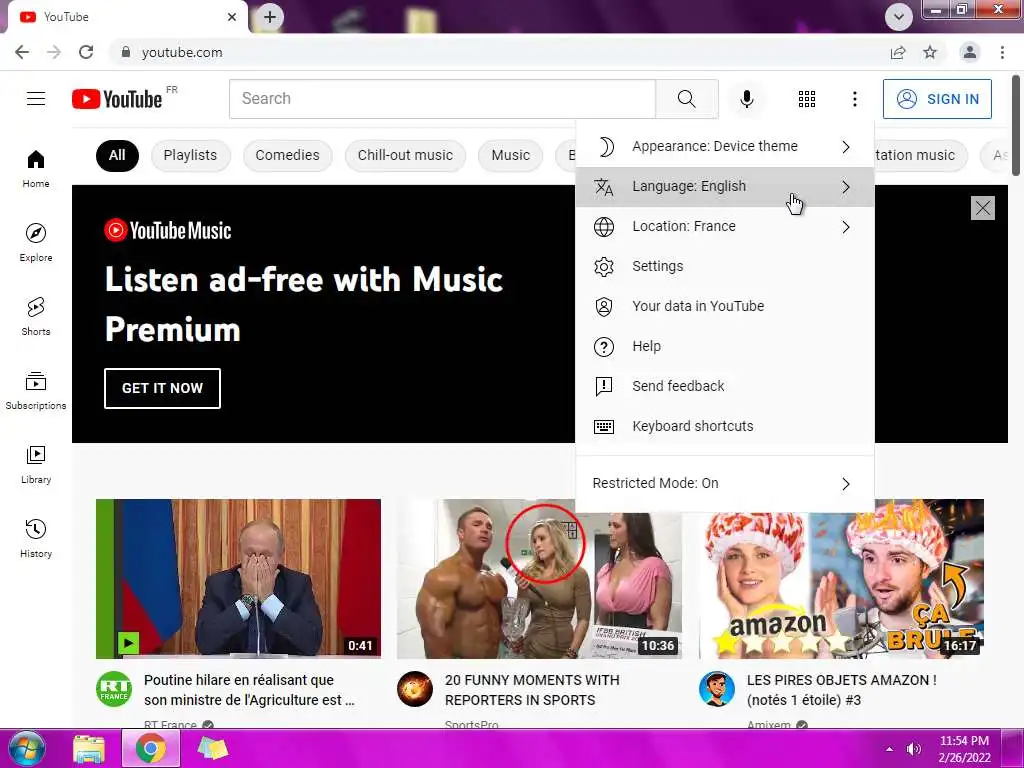1024x768 pixels.
Task: Open Location: France submenu
Action: 725,227
